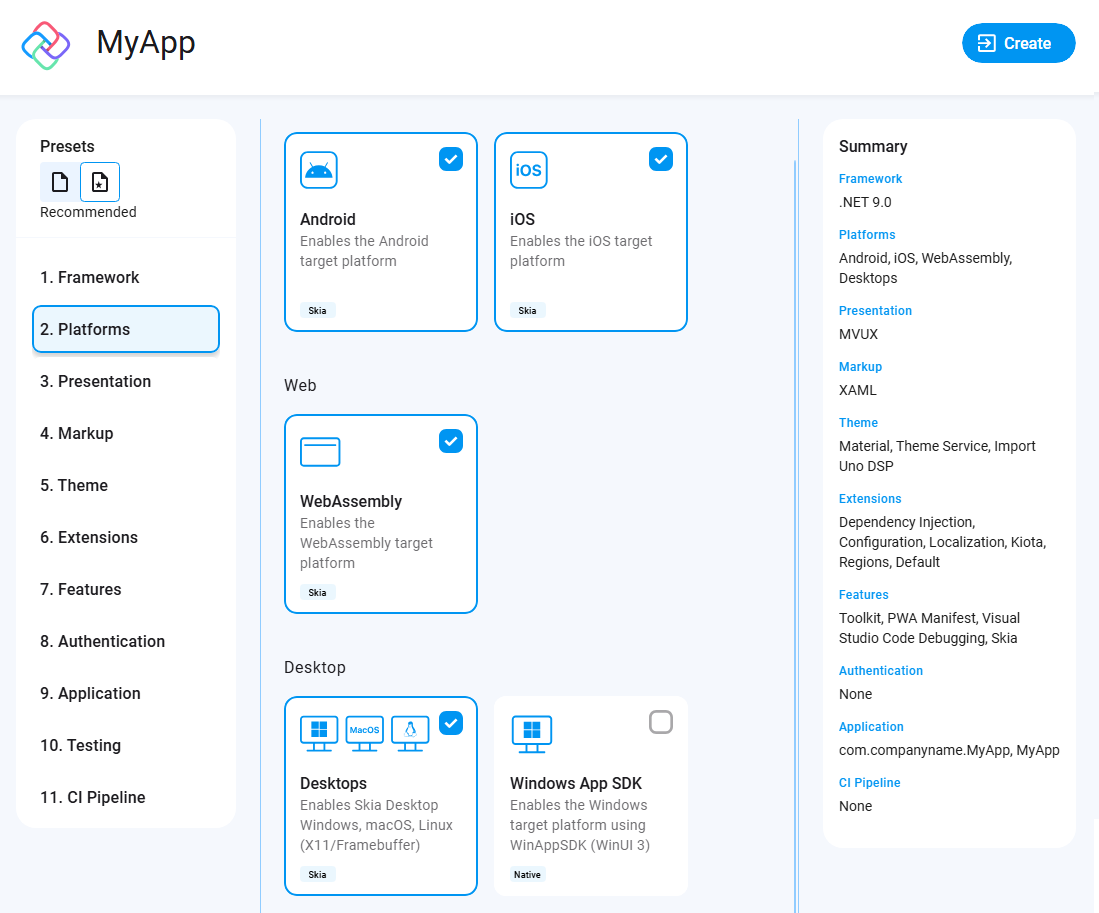Uncheck the WebAssembly checkbox

coord(451,440)
